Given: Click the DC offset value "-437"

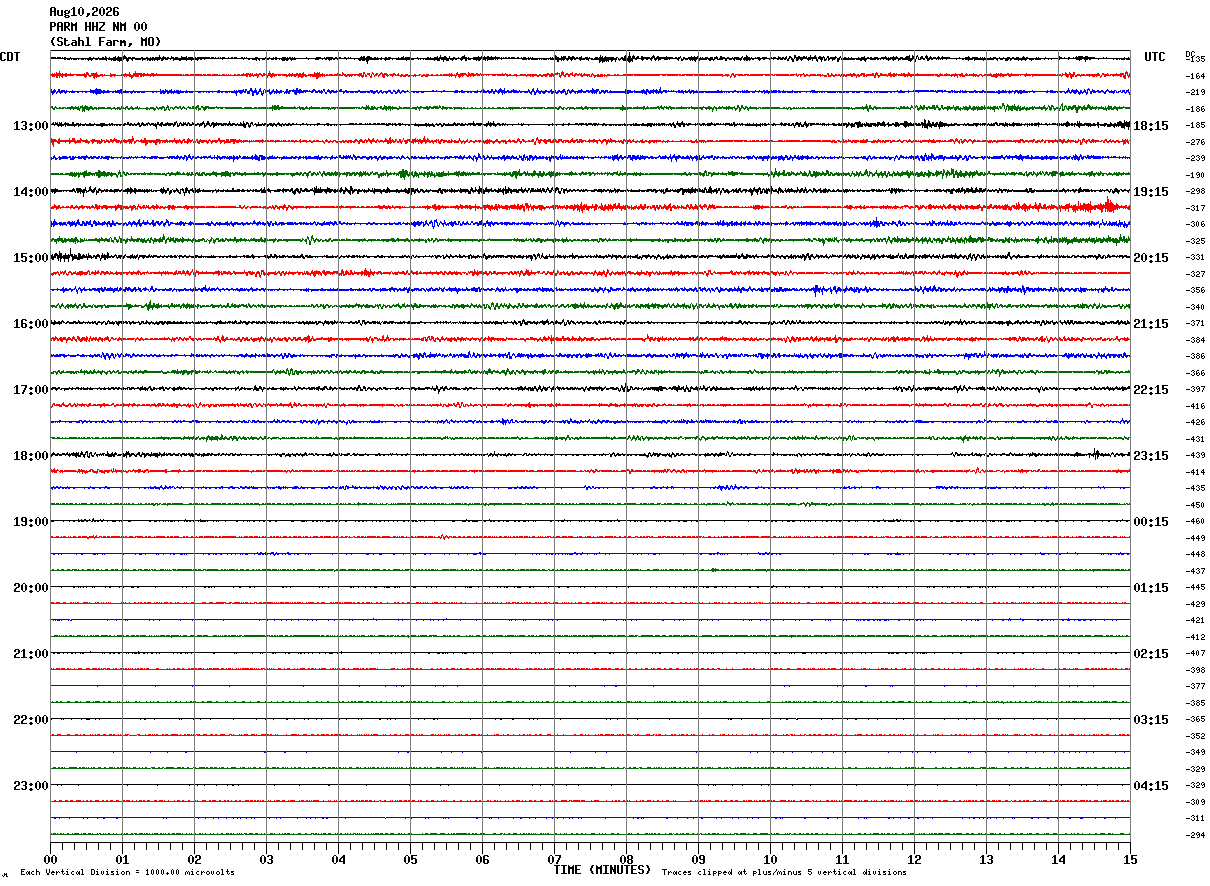Looking at the screenshot, I should (1195, 571).
